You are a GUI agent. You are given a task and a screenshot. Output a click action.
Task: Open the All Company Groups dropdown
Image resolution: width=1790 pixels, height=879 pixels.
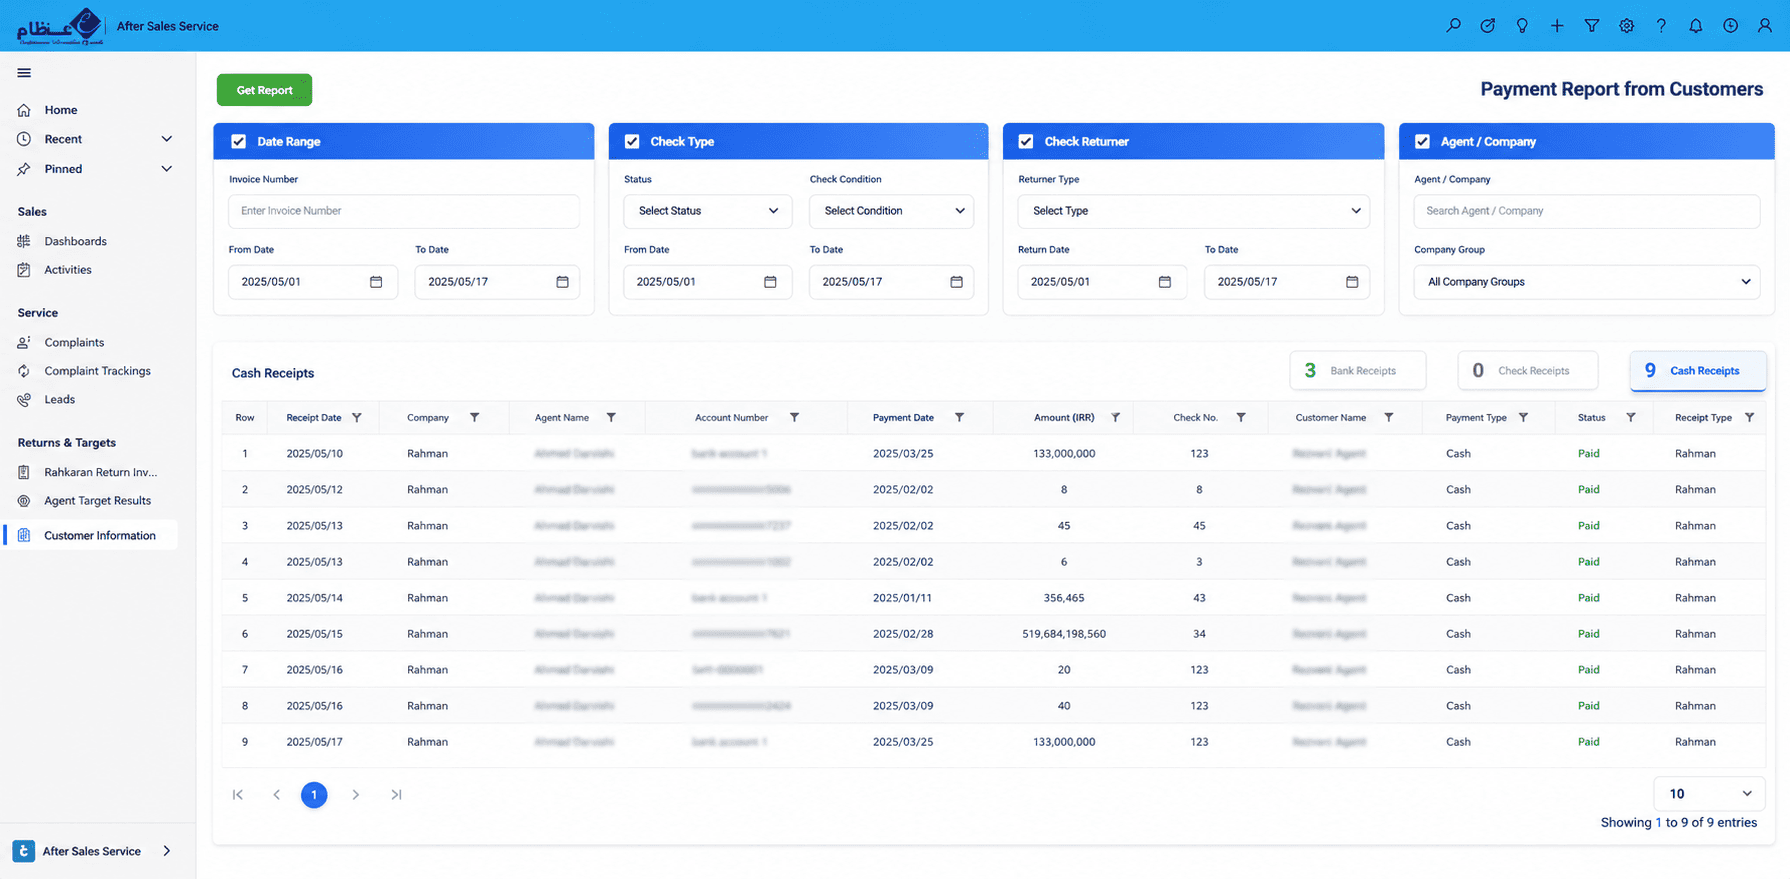coord(1587,282)
